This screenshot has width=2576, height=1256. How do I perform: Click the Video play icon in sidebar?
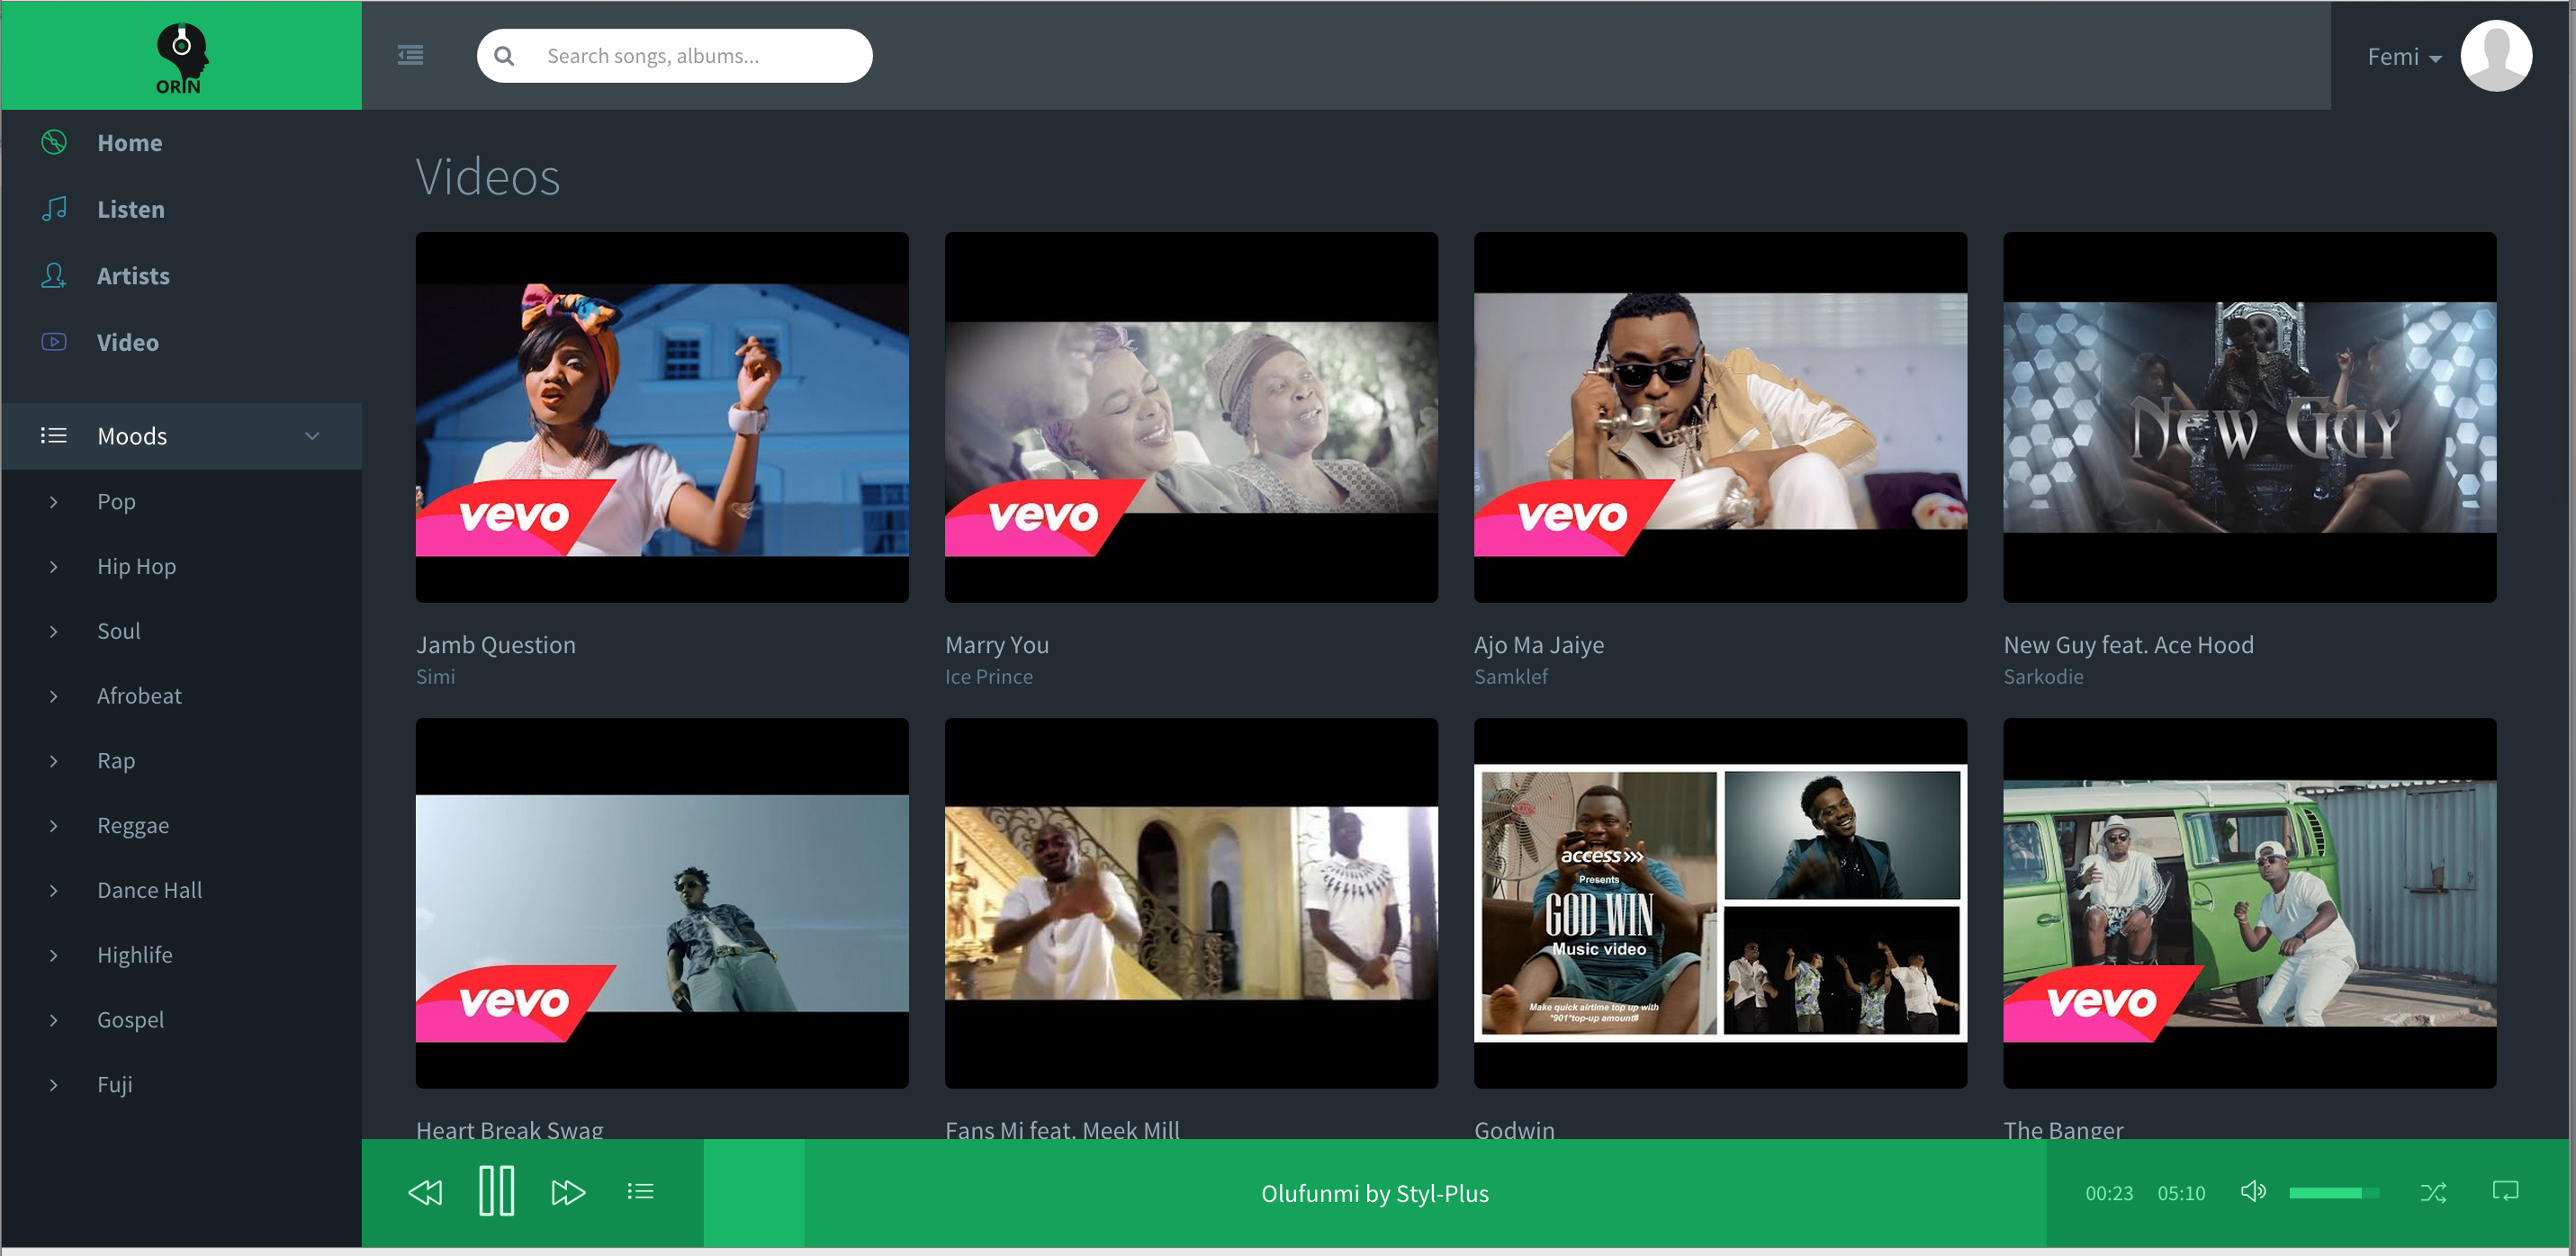pos(54,342)
